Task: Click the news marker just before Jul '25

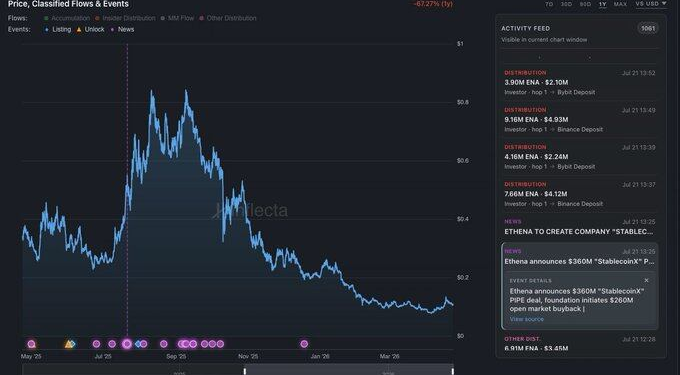Action: [x=96, y=344]
